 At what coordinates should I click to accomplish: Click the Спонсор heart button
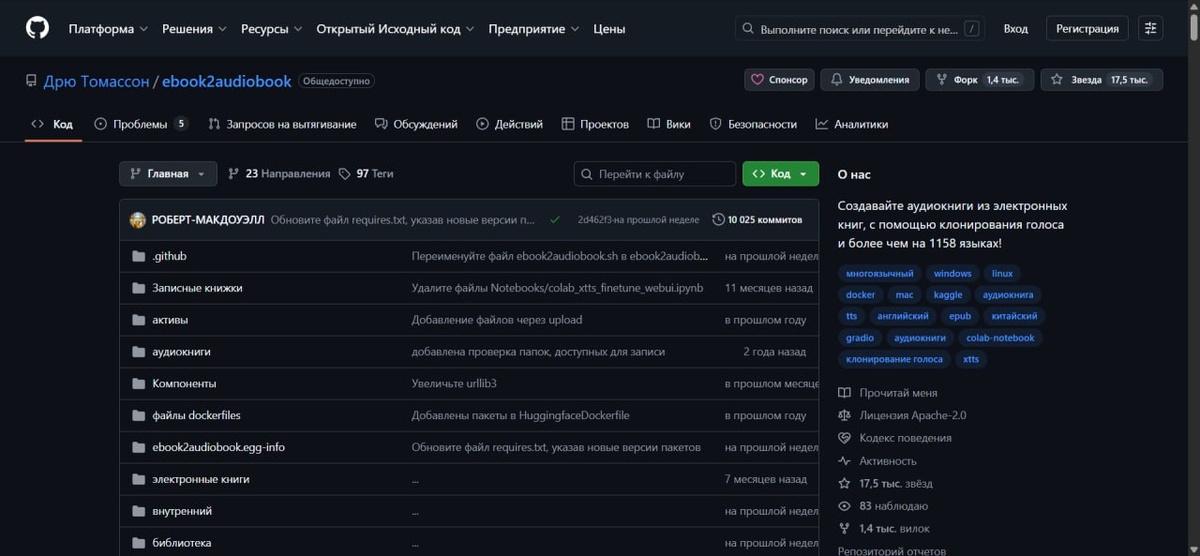[780, 80]
